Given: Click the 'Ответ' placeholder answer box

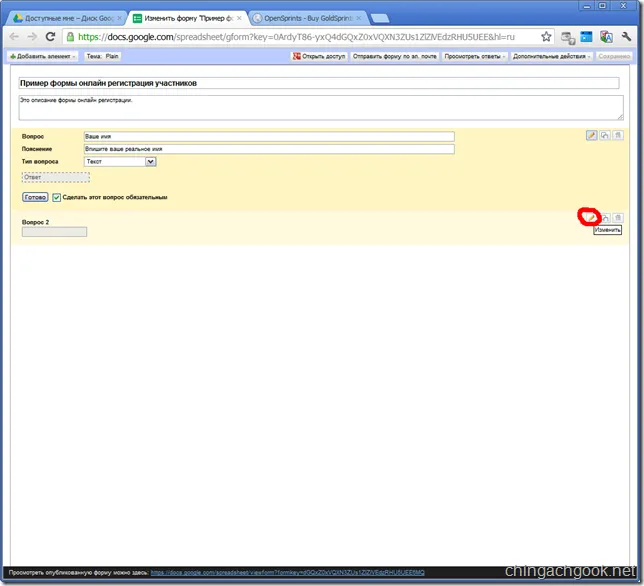Looking at the screenshot, I should 55,177.
